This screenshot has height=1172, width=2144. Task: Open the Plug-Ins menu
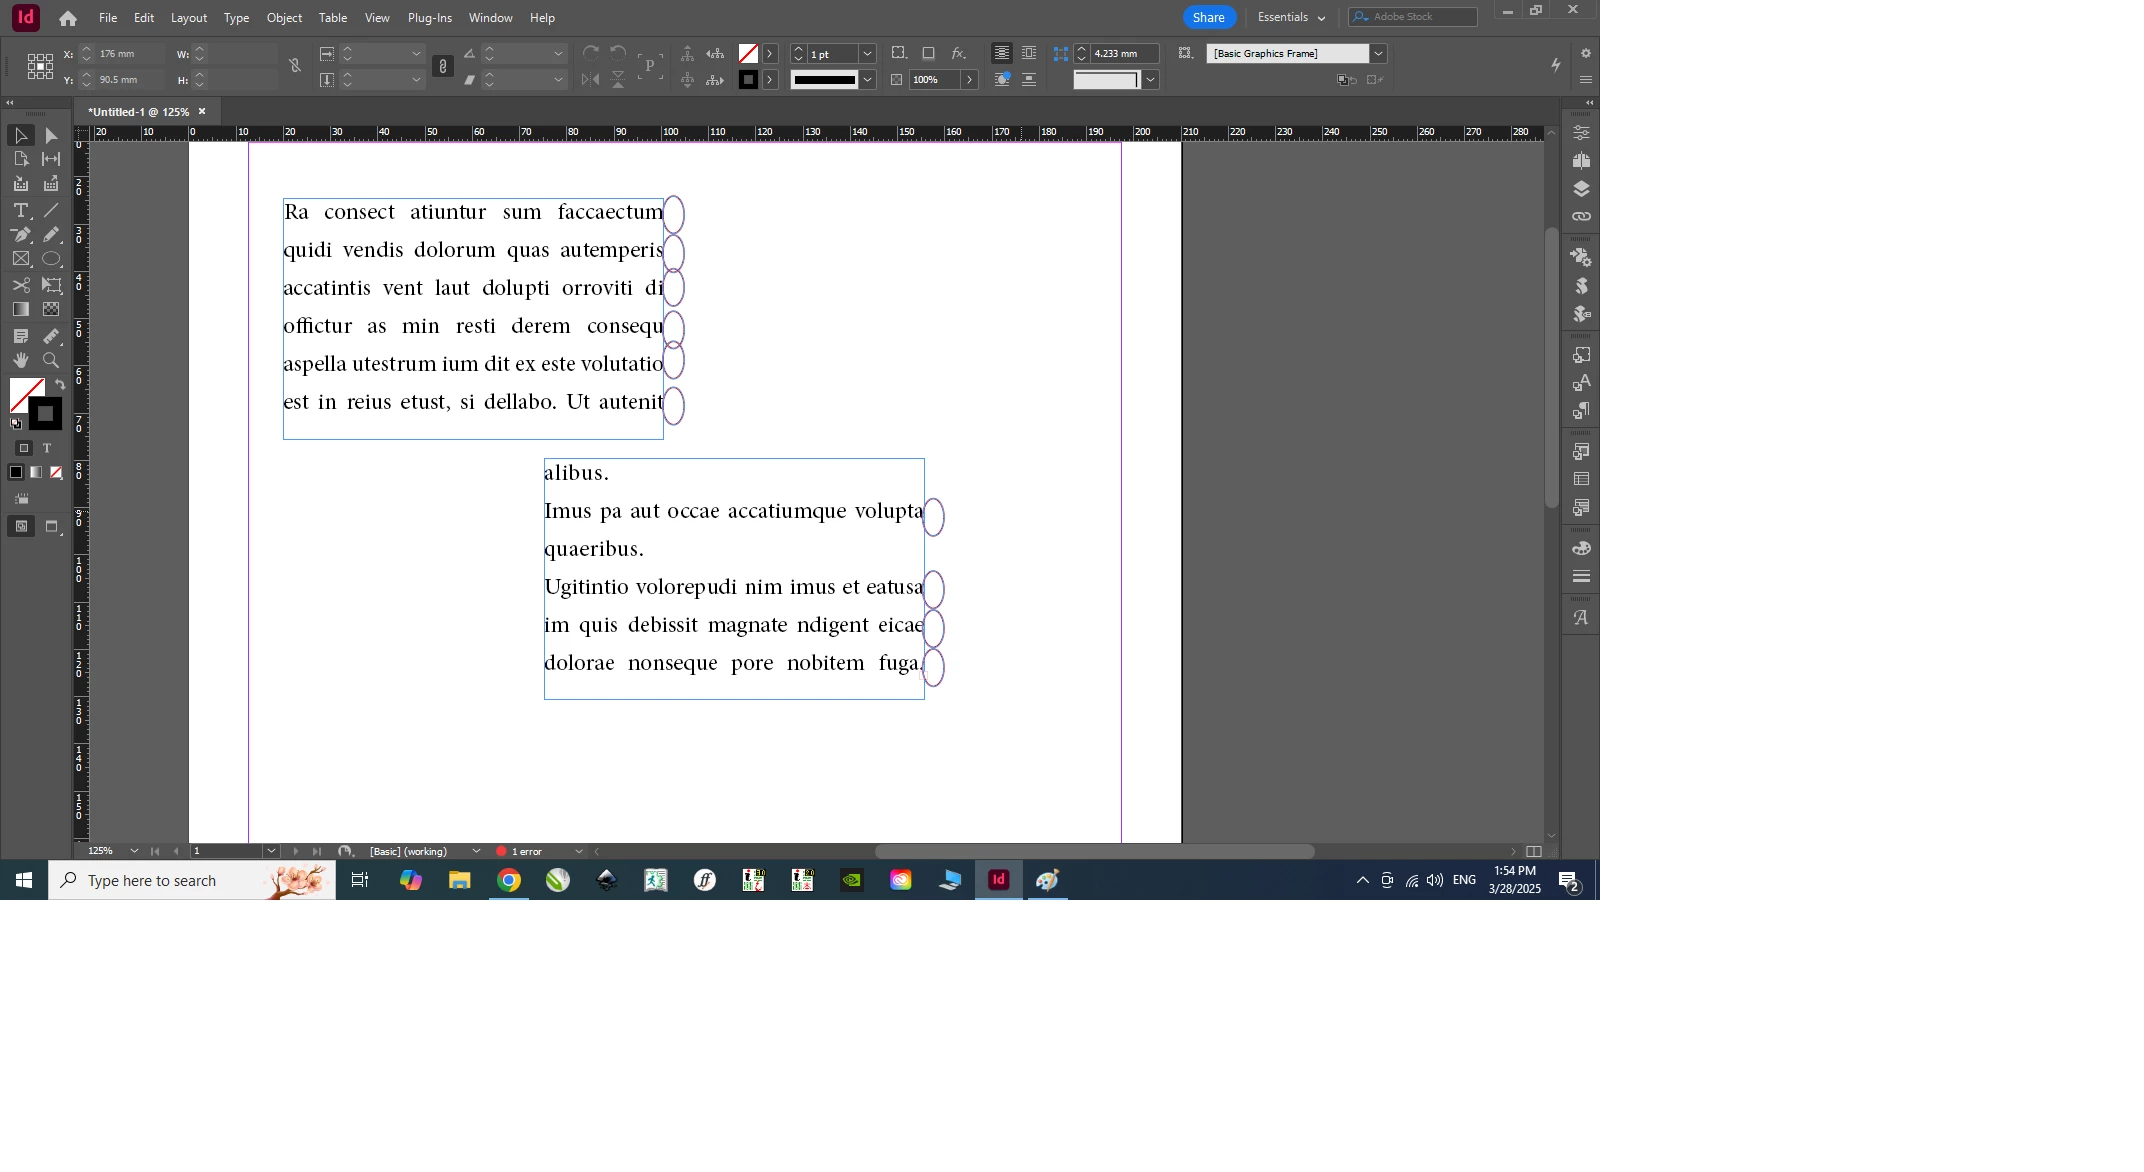[x=429, y=18]
